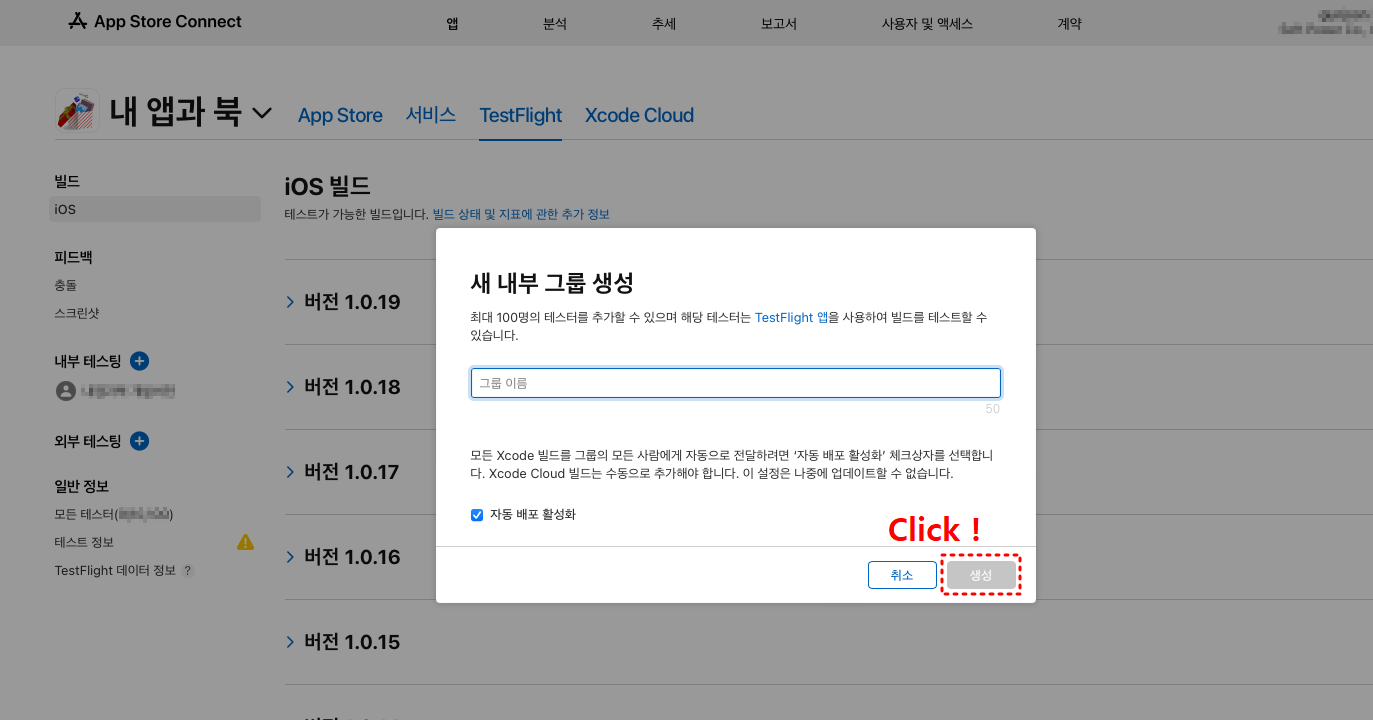Open 사용자 및 액세스 menu
1373x720 pixels.
[927, 24]
